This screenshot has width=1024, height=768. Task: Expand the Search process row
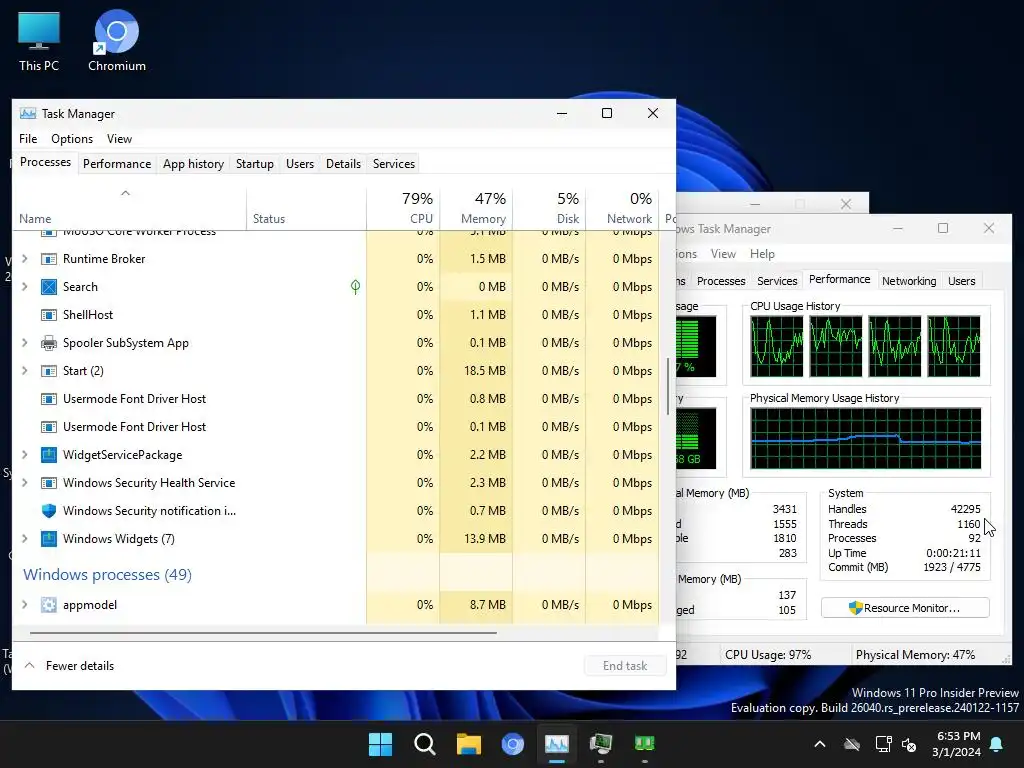click(25, 287)
